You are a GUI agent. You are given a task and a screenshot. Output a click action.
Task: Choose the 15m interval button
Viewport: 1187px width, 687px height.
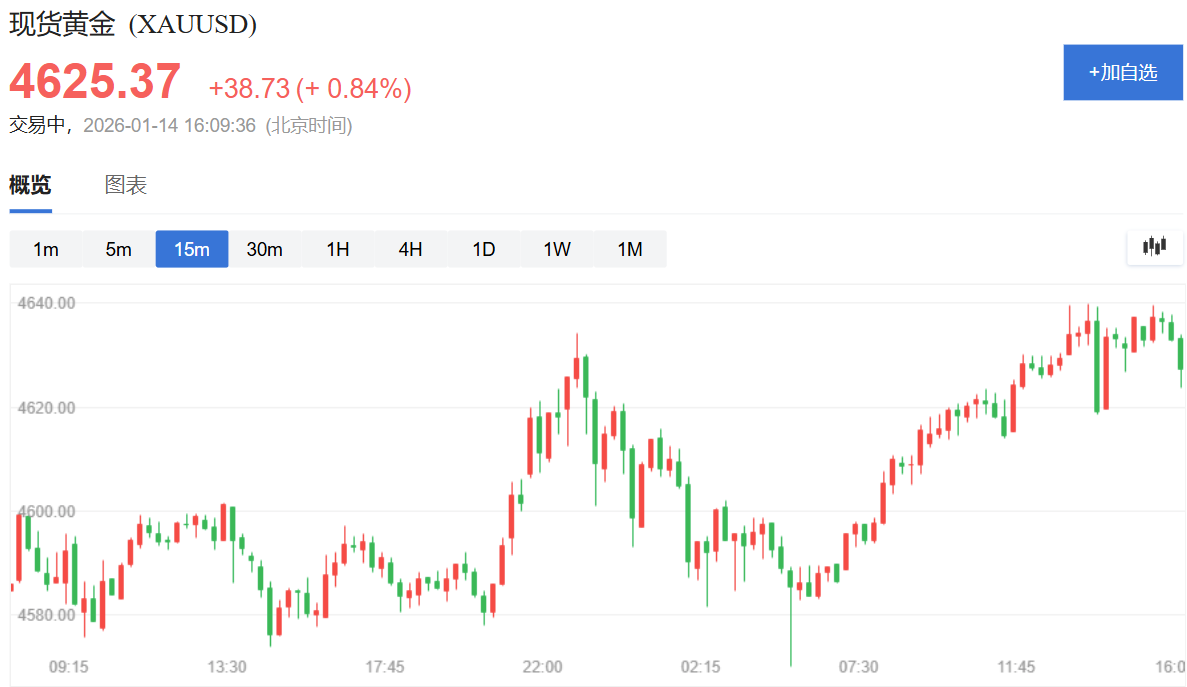click(x=192, y=249)
